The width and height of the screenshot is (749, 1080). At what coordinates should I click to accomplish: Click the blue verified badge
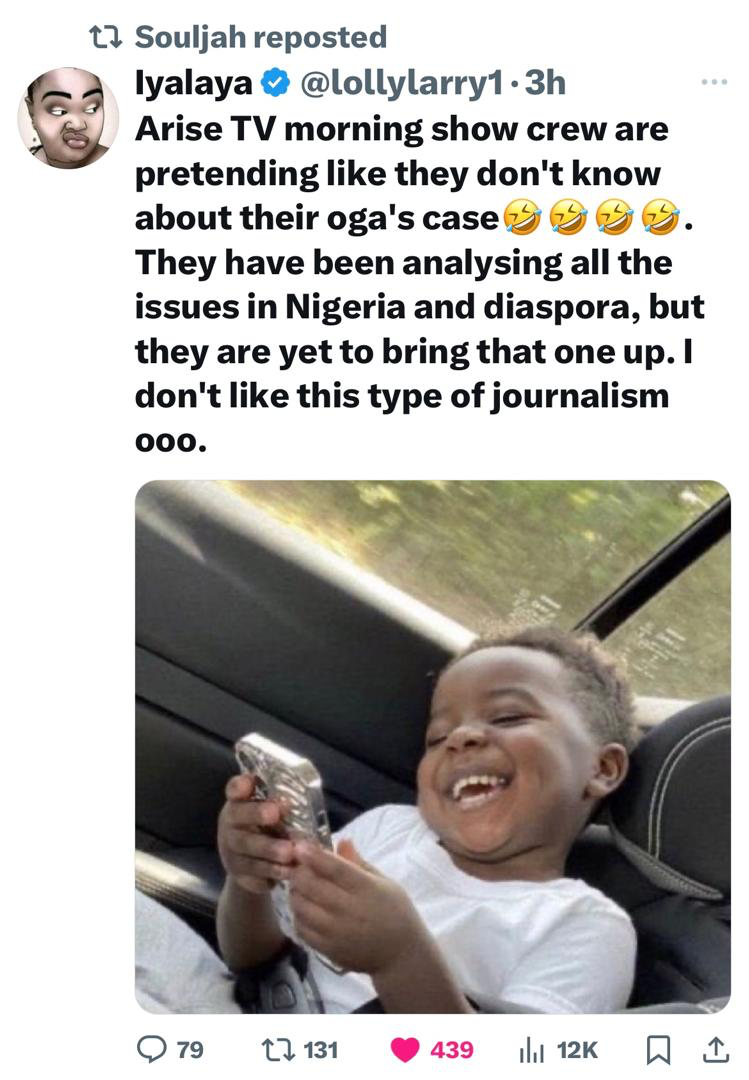pos(275,83)
